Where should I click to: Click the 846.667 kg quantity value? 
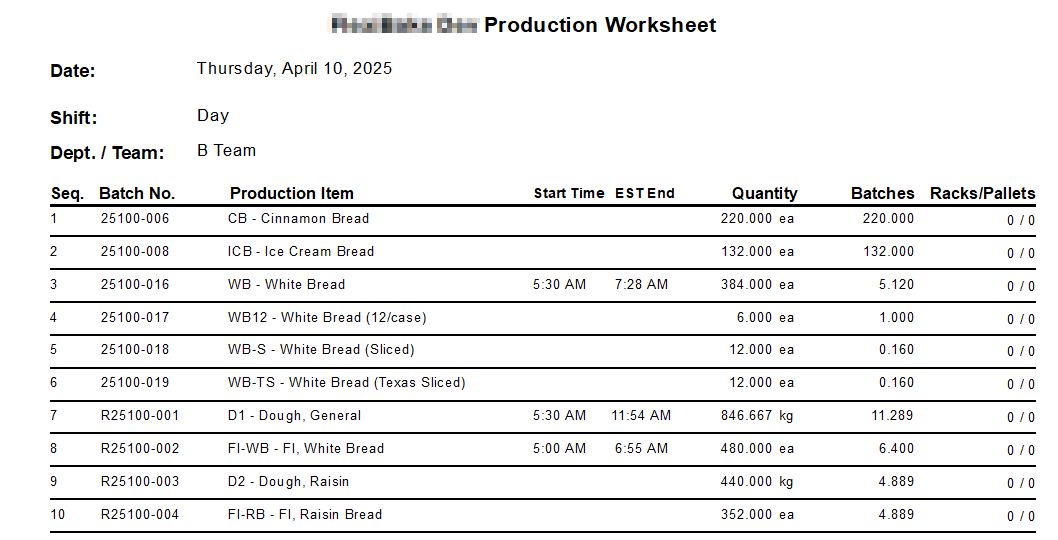[x=757, y=416]
